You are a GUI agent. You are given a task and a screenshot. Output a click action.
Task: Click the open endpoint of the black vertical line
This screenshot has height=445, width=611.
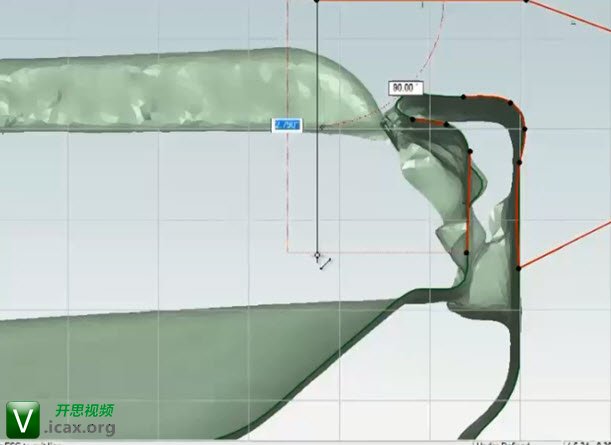click(317, 256)
